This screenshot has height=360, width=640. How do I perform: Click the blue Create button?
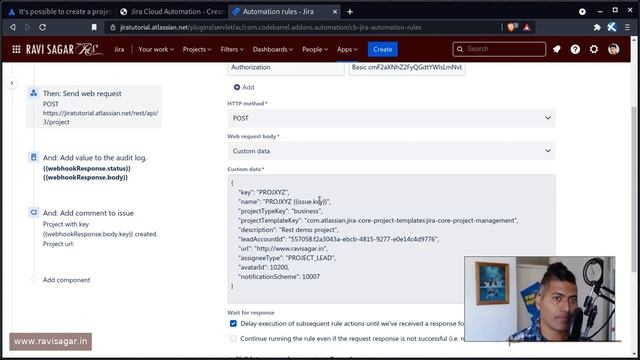(382, 49)
